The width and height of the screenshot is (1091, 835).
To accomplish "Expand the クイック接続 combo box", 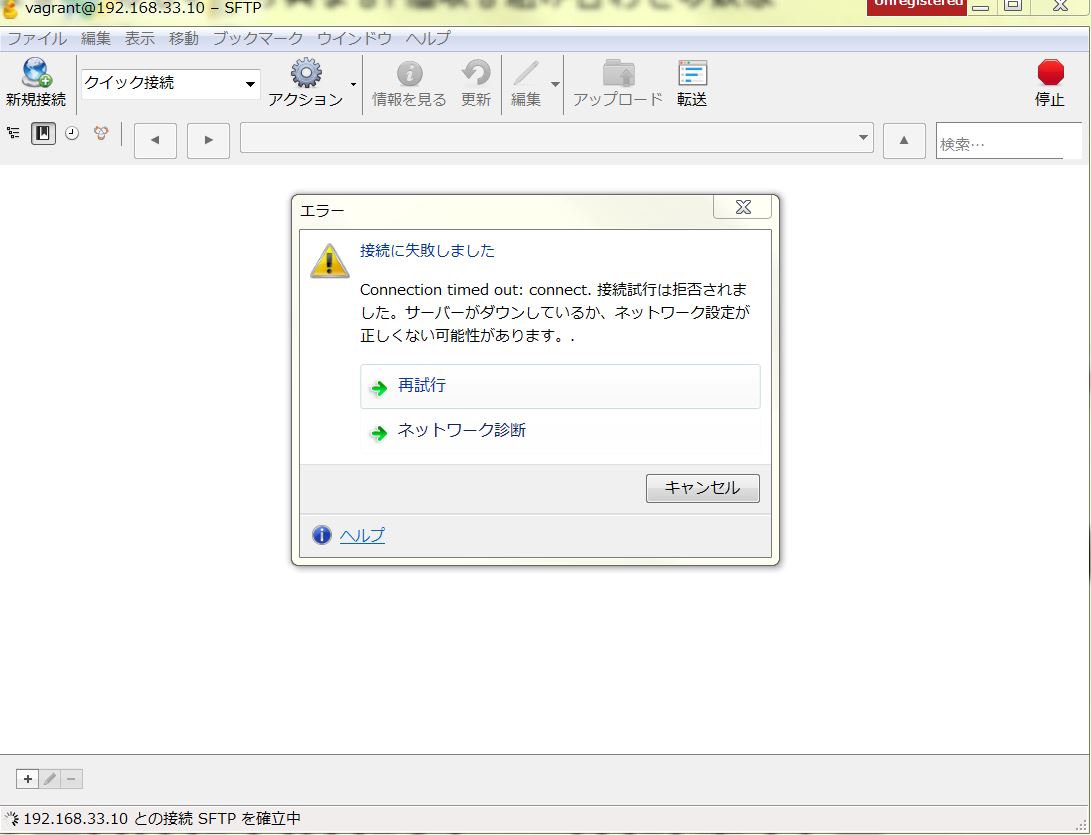I will pyautogui.click(x=250, y=84).
